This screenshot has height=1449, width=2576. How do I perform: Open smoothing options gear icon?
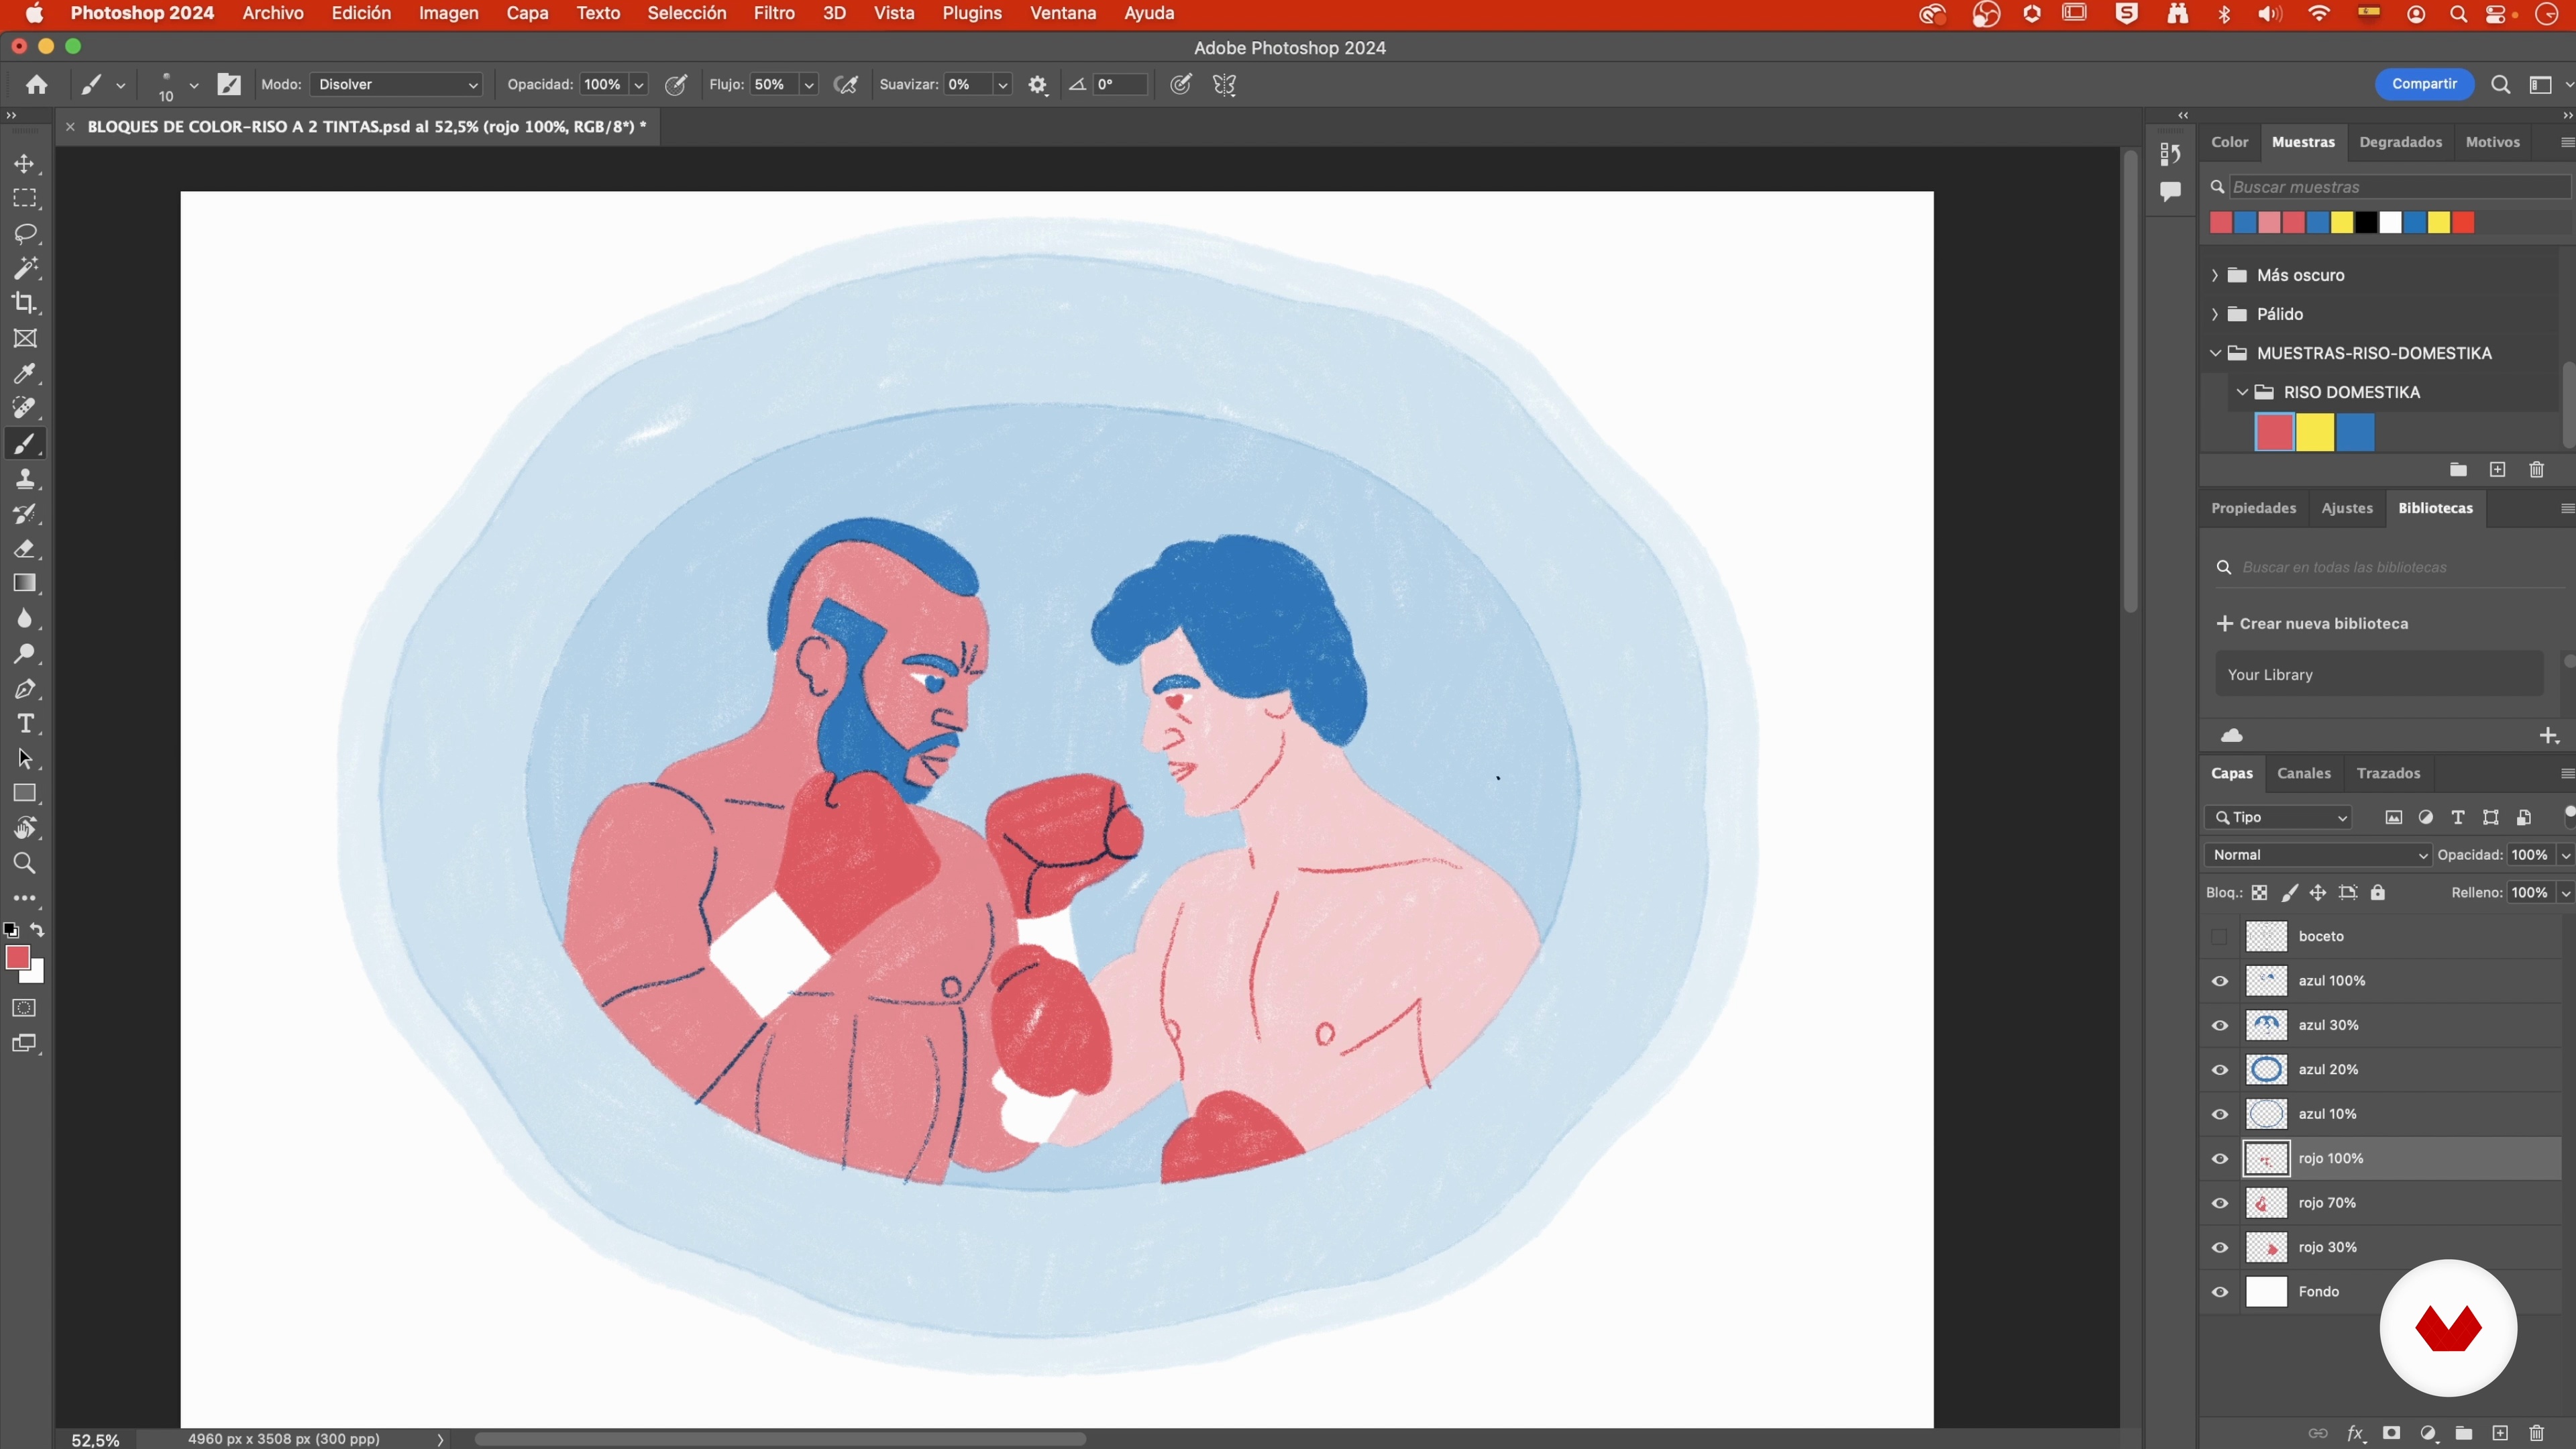(x=1038, y=85)
